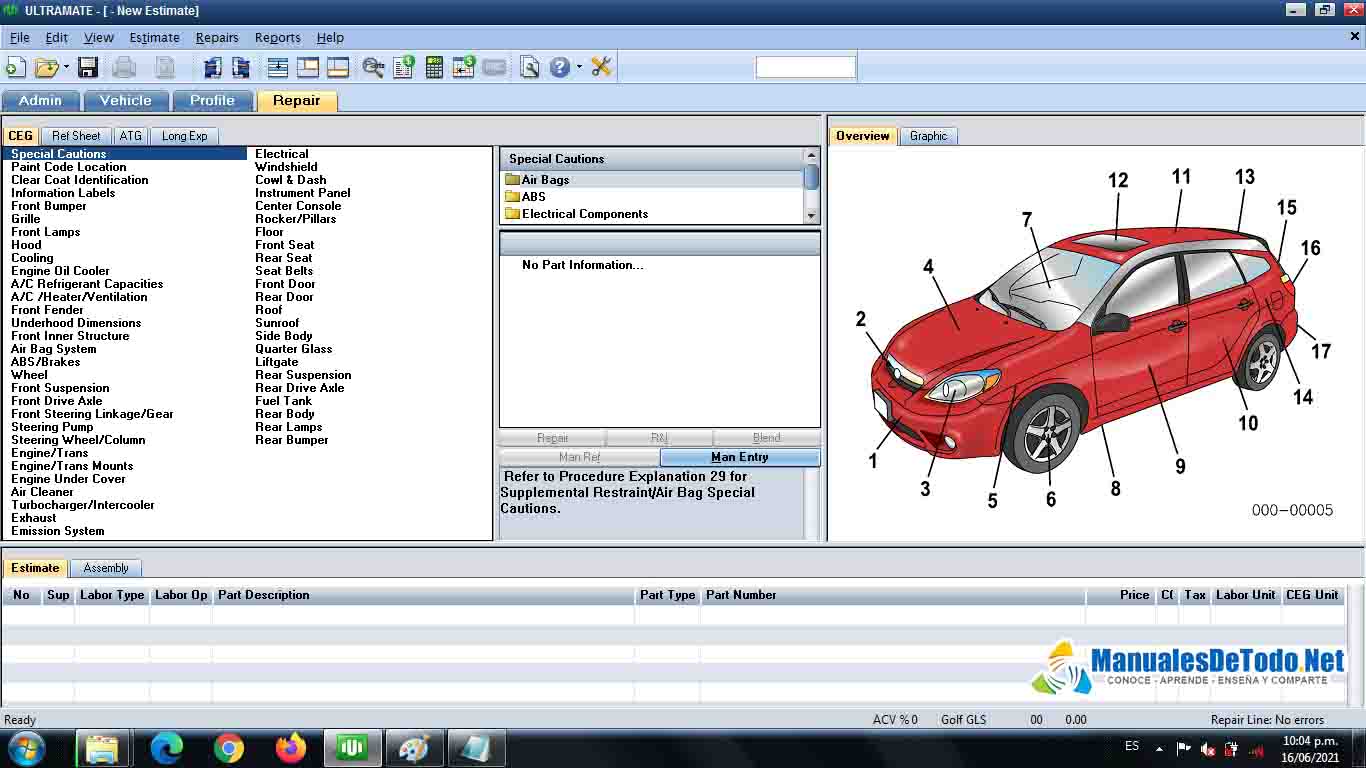
Task: Click the blue question mark help icon
Action: tap(560, 67)
